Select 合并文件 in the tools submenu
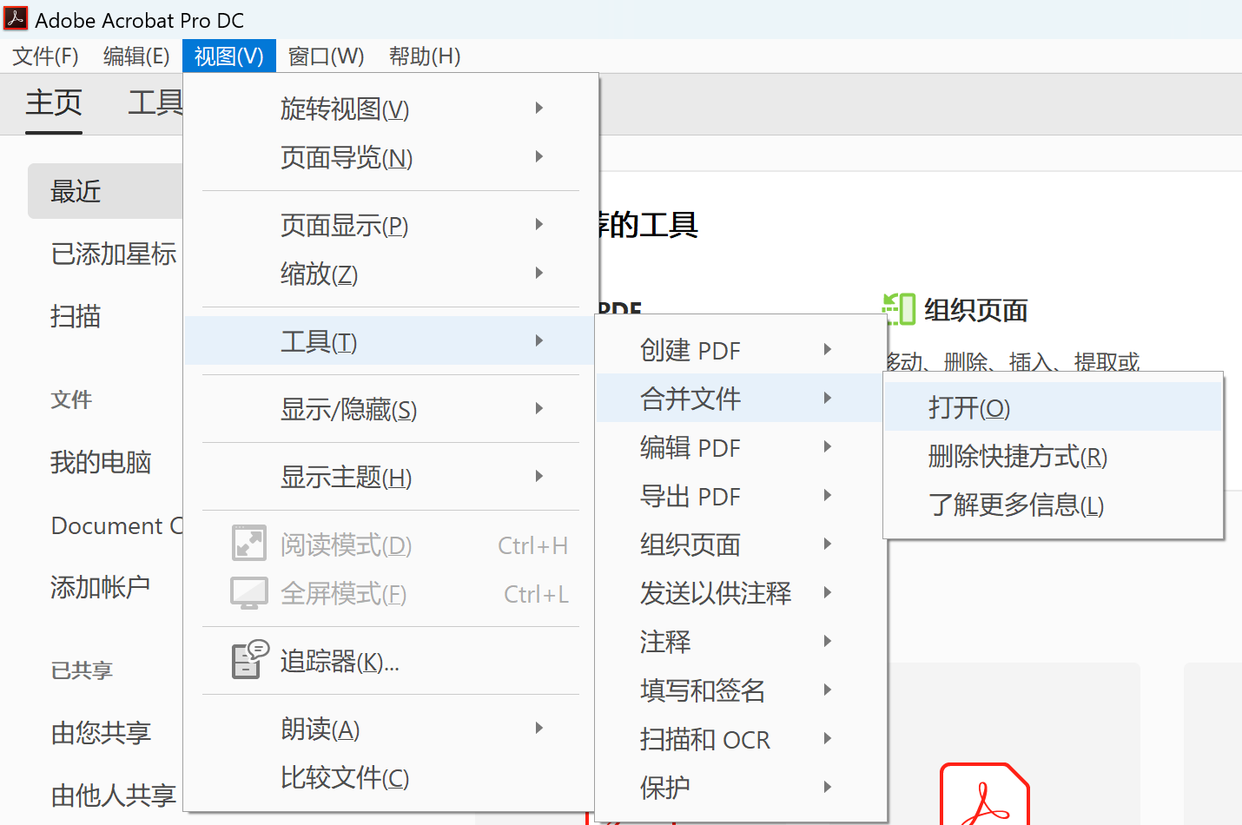1242x825 pixels. pos(740,398)
